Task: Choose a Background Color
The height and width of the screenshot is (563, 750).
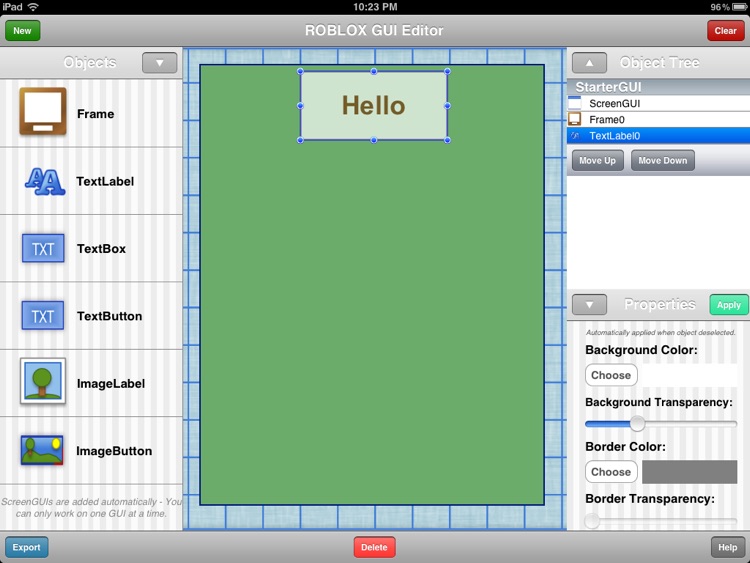Action: pos(611,375)
